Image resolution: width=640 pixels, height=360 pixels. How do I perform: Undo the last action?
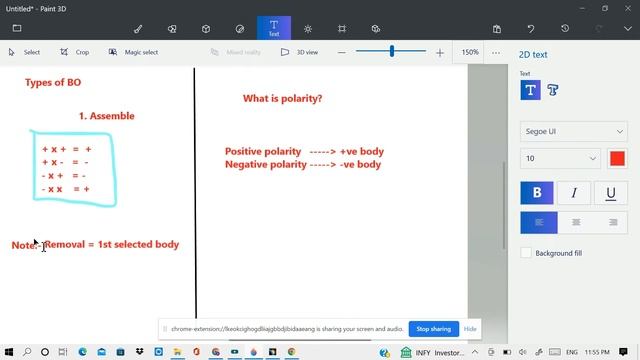[531, 29]
